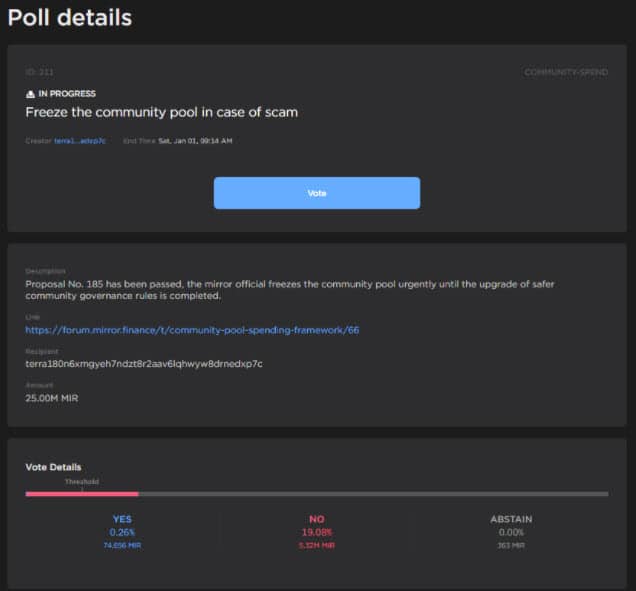Click the ABSTAIN vote result column
The image size is (636, 591).
tap(510, 532)
